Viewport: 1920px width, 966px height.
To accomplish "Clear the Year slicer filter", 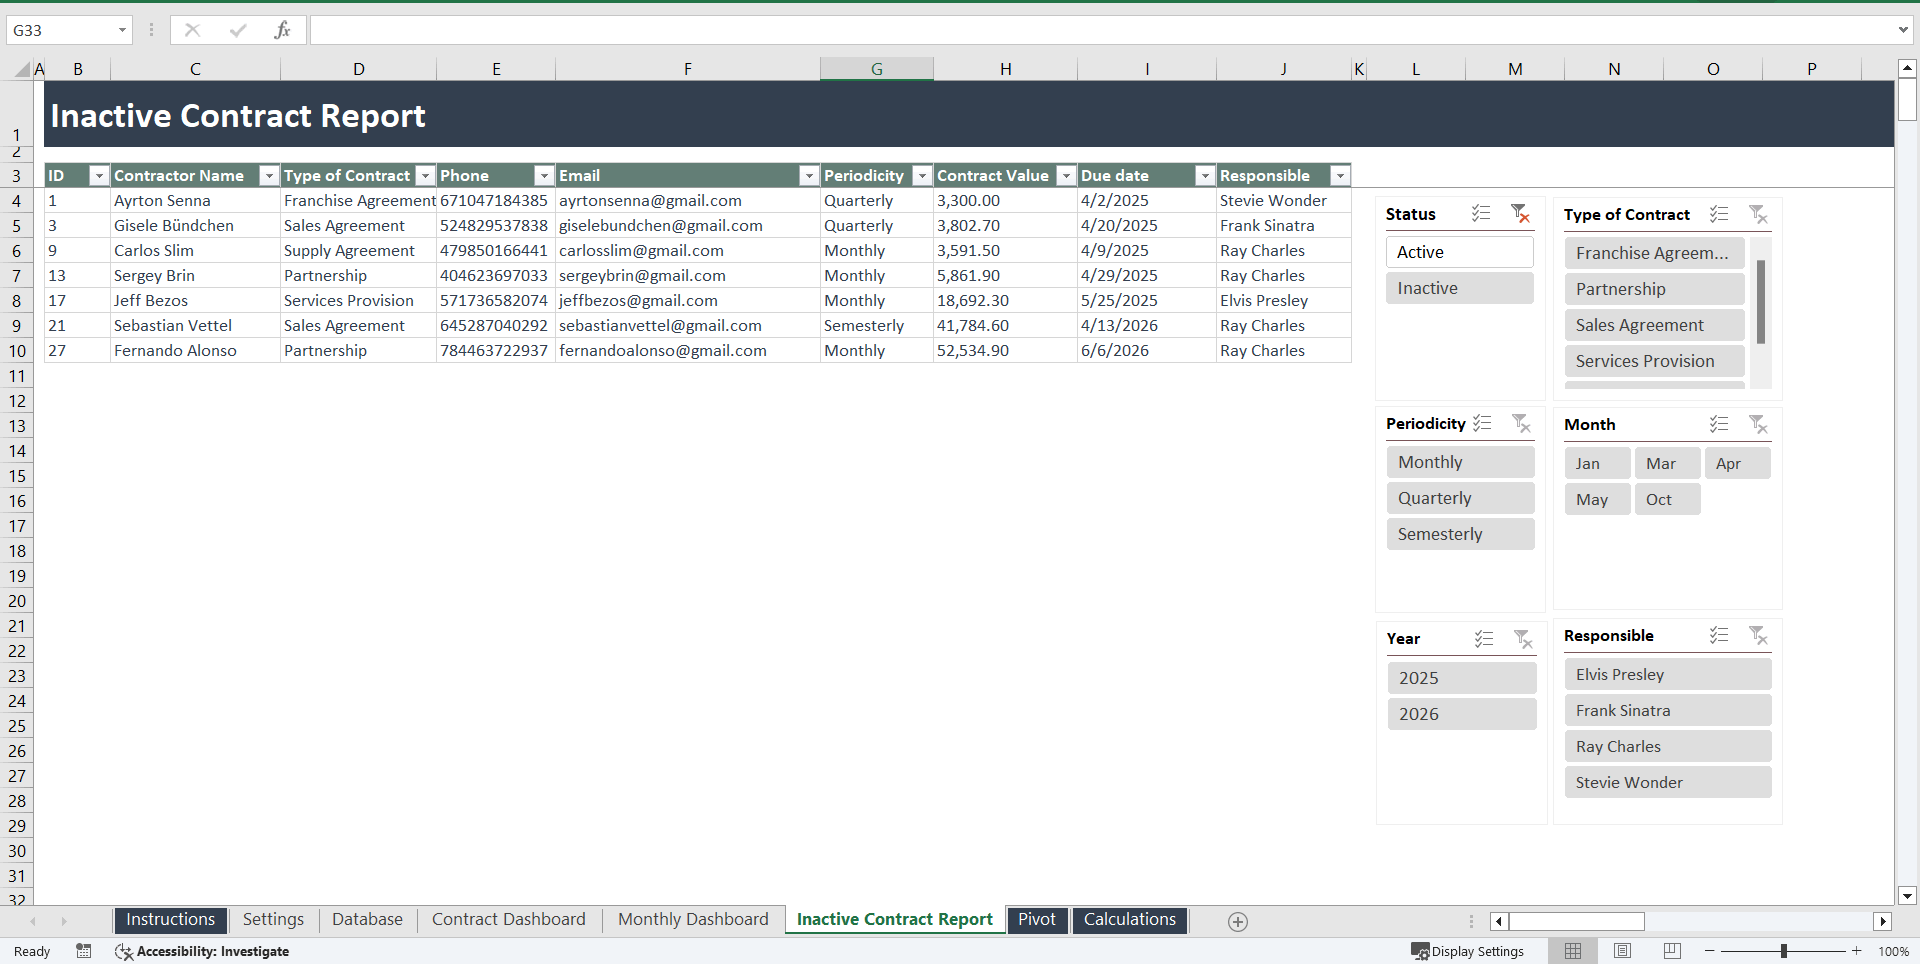I will coord(1523,638).
